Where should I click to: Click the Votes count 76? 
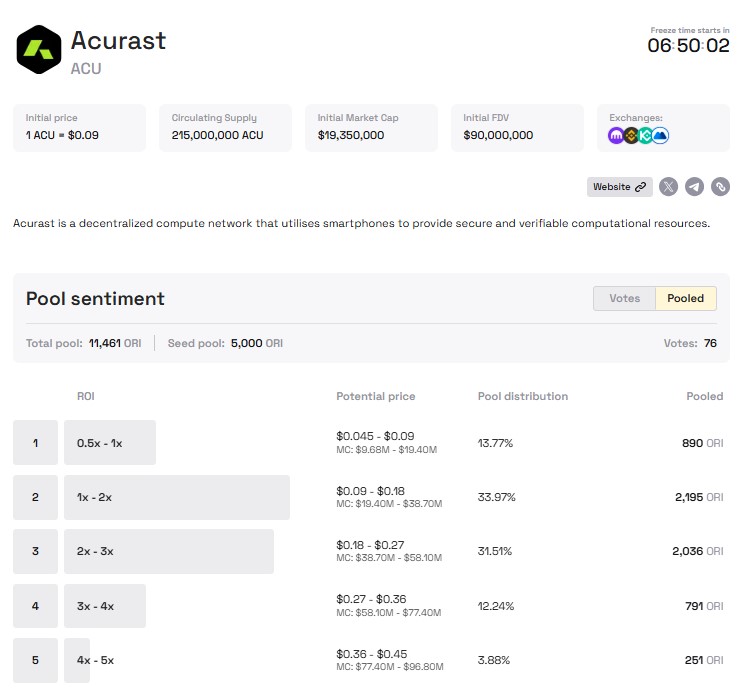710,343
